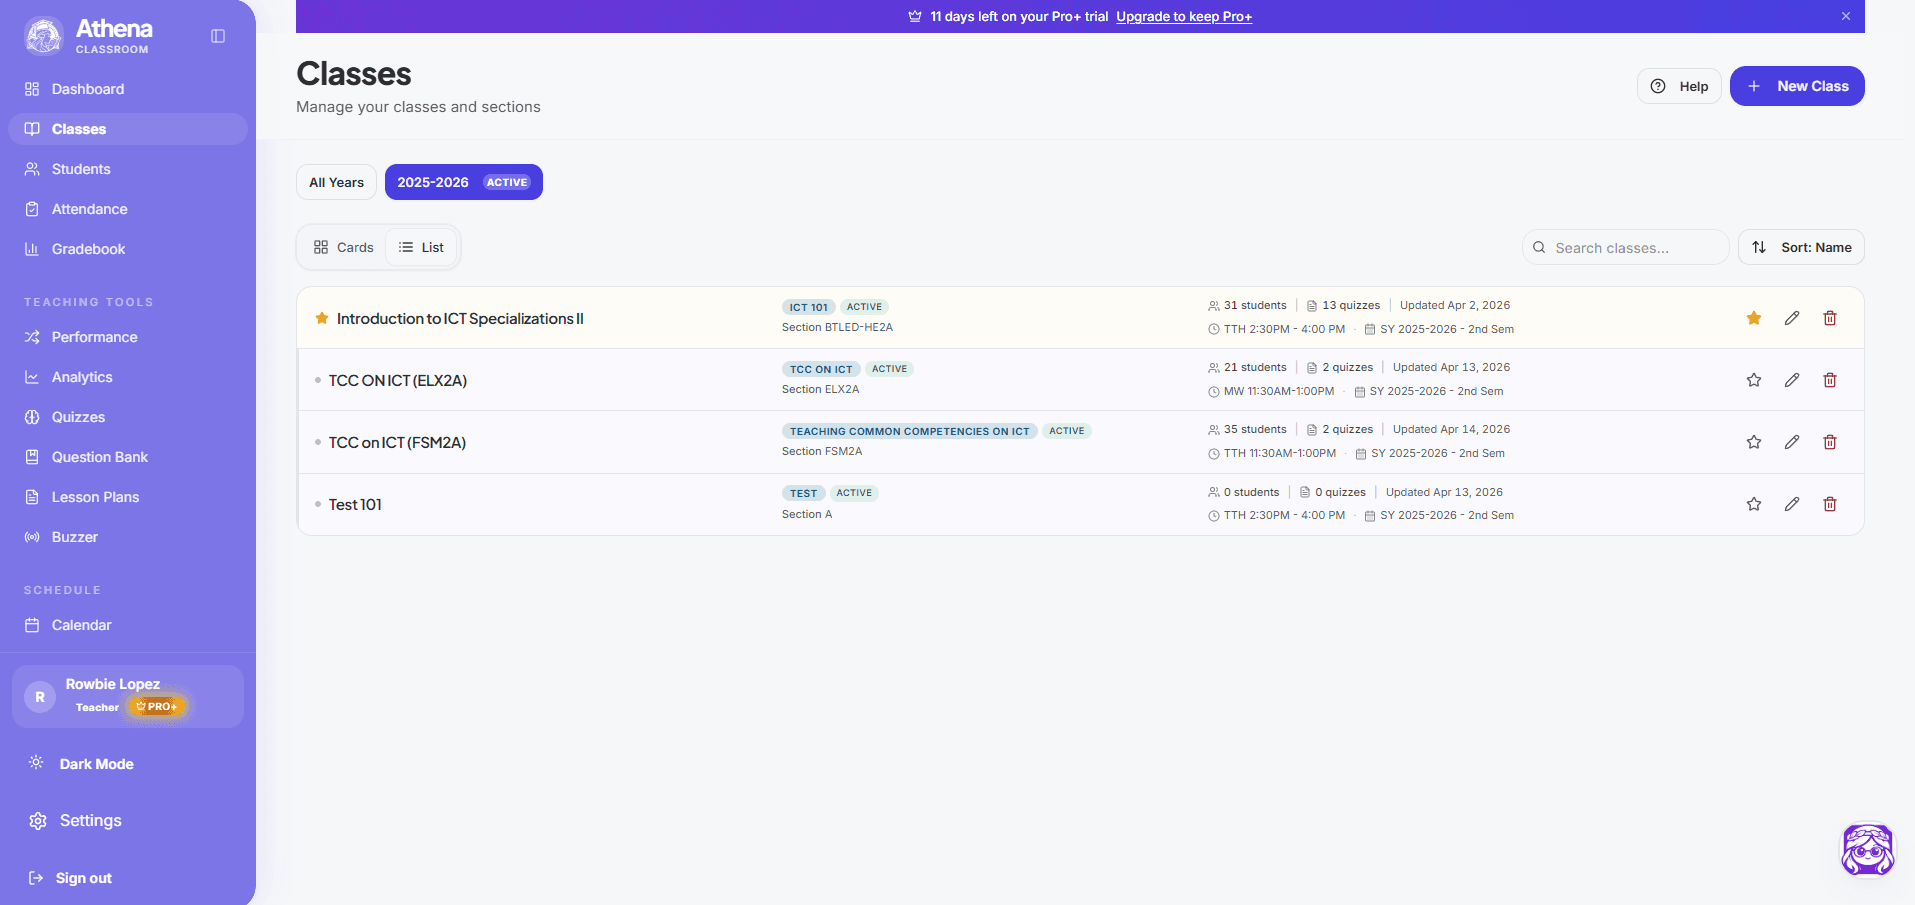Open Performance teaching tool
Screen dimensions: 1915x905
[128, 337]
